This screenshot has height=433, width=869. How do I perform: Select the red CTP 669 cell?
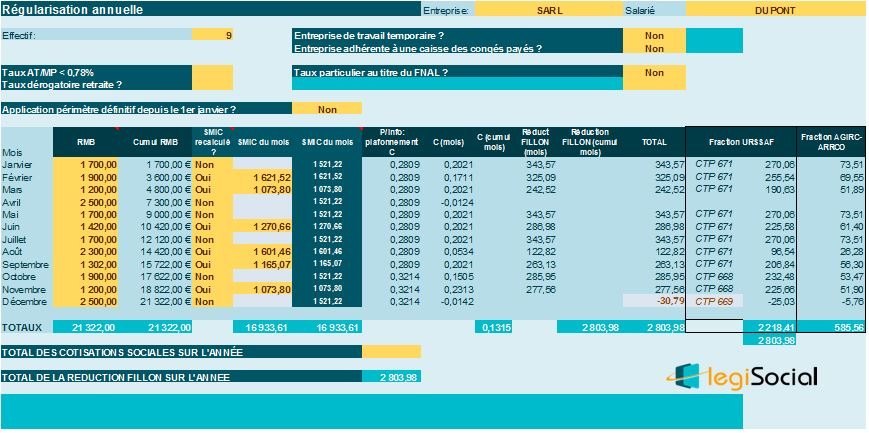coord(714,302)
